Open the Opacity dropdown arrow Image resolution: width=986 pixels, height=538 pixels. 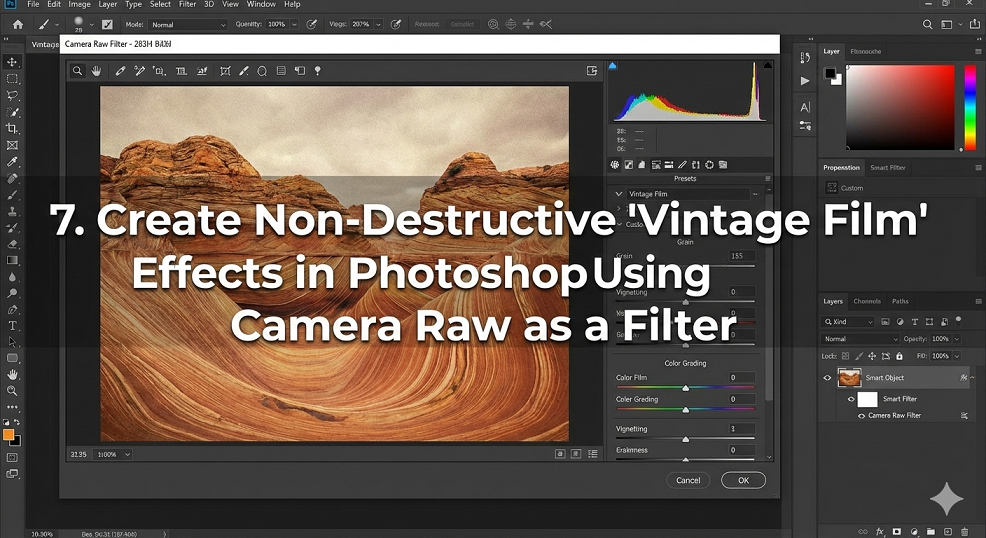coord(957,339)
